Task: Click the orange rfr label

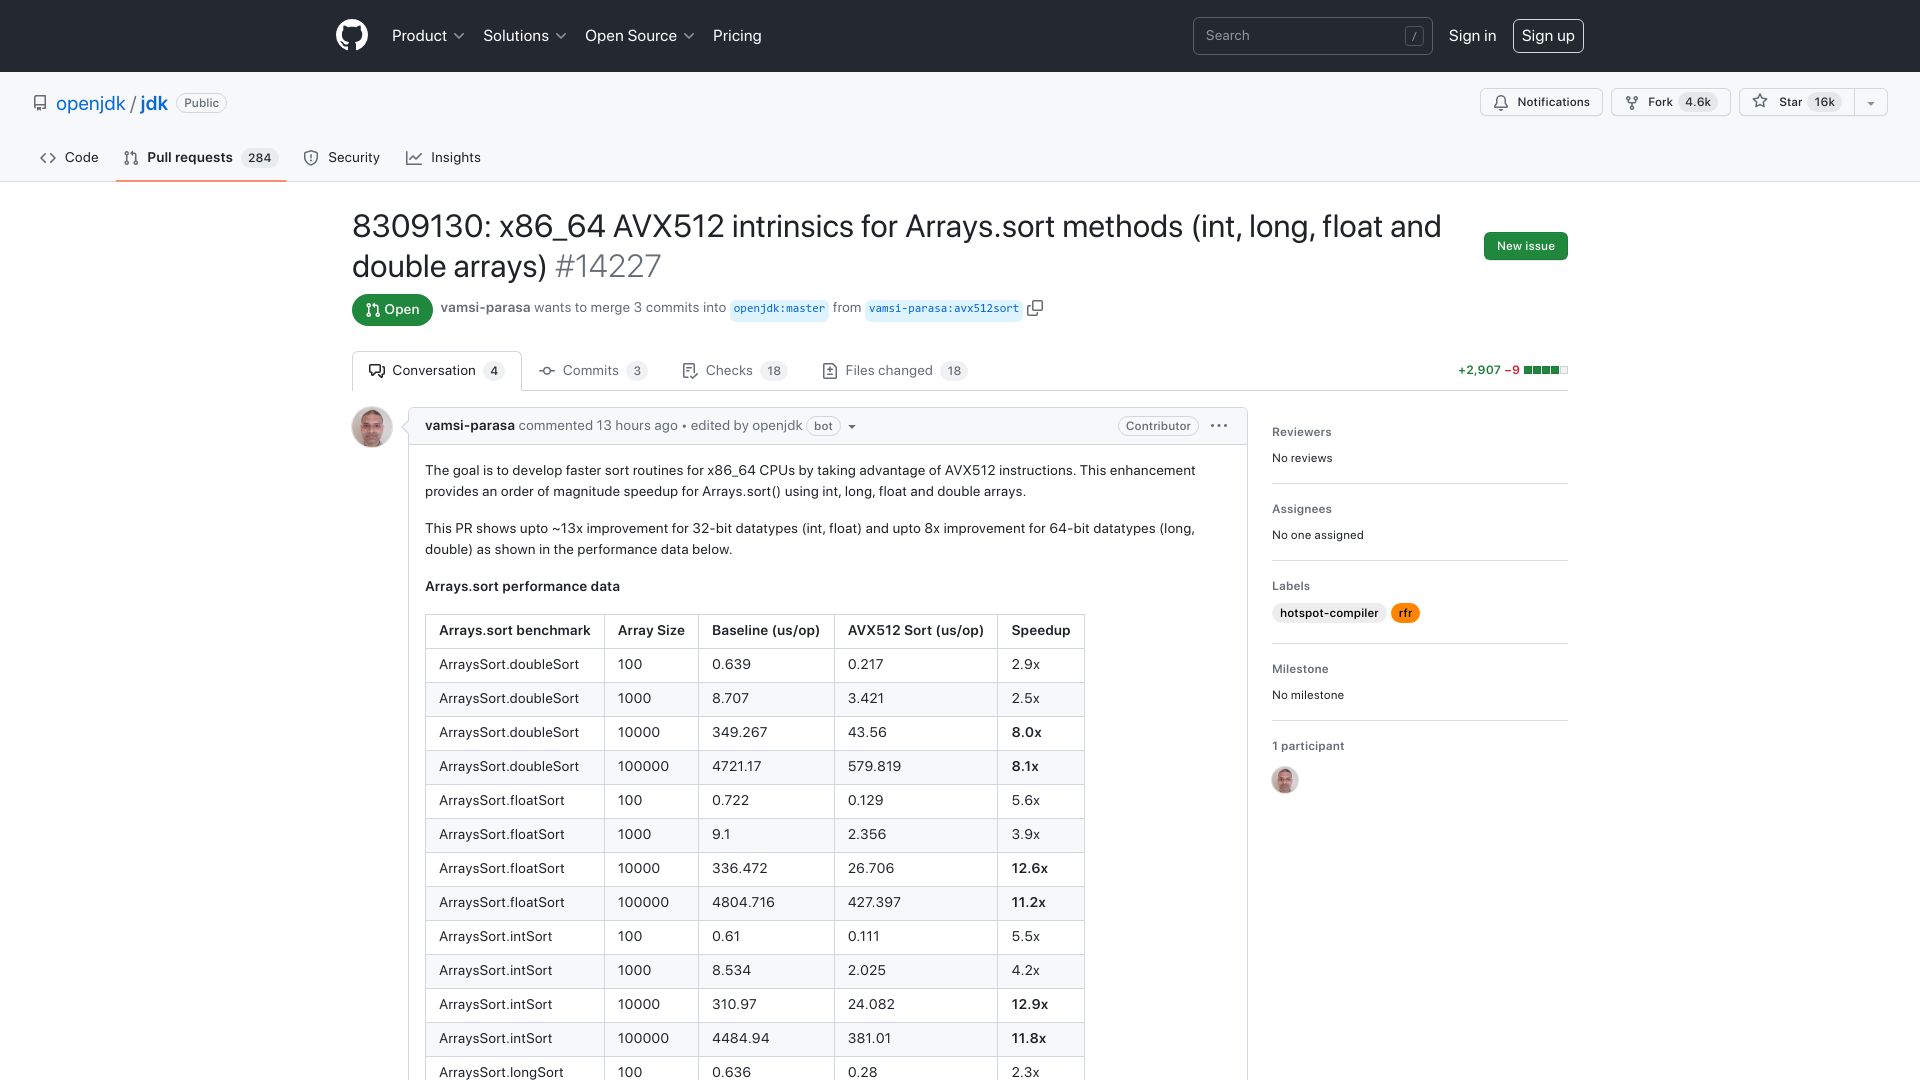Action: point(1405,613)
